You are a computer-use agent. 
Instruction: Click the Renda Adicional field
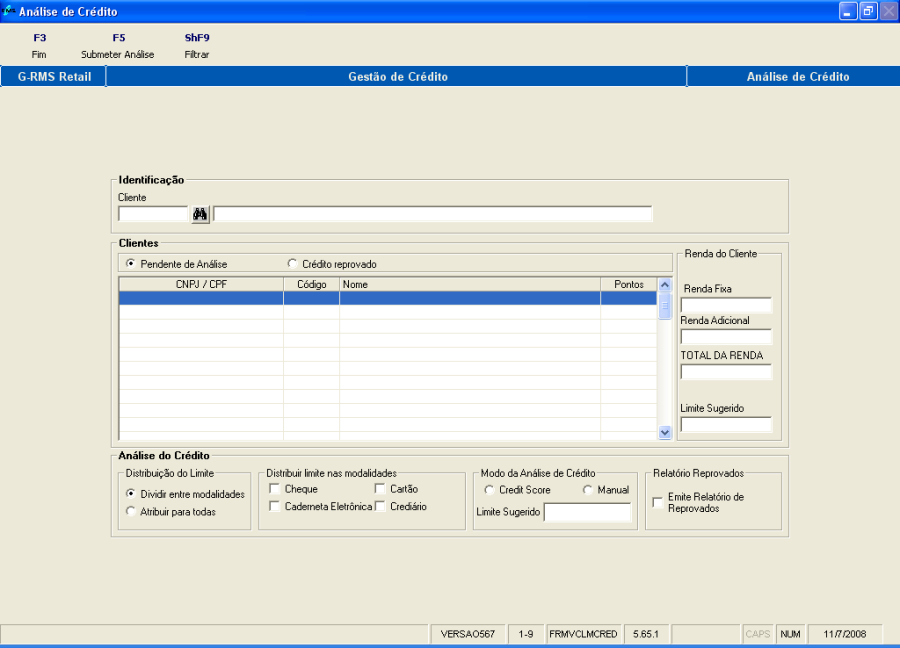click(726, 336)
